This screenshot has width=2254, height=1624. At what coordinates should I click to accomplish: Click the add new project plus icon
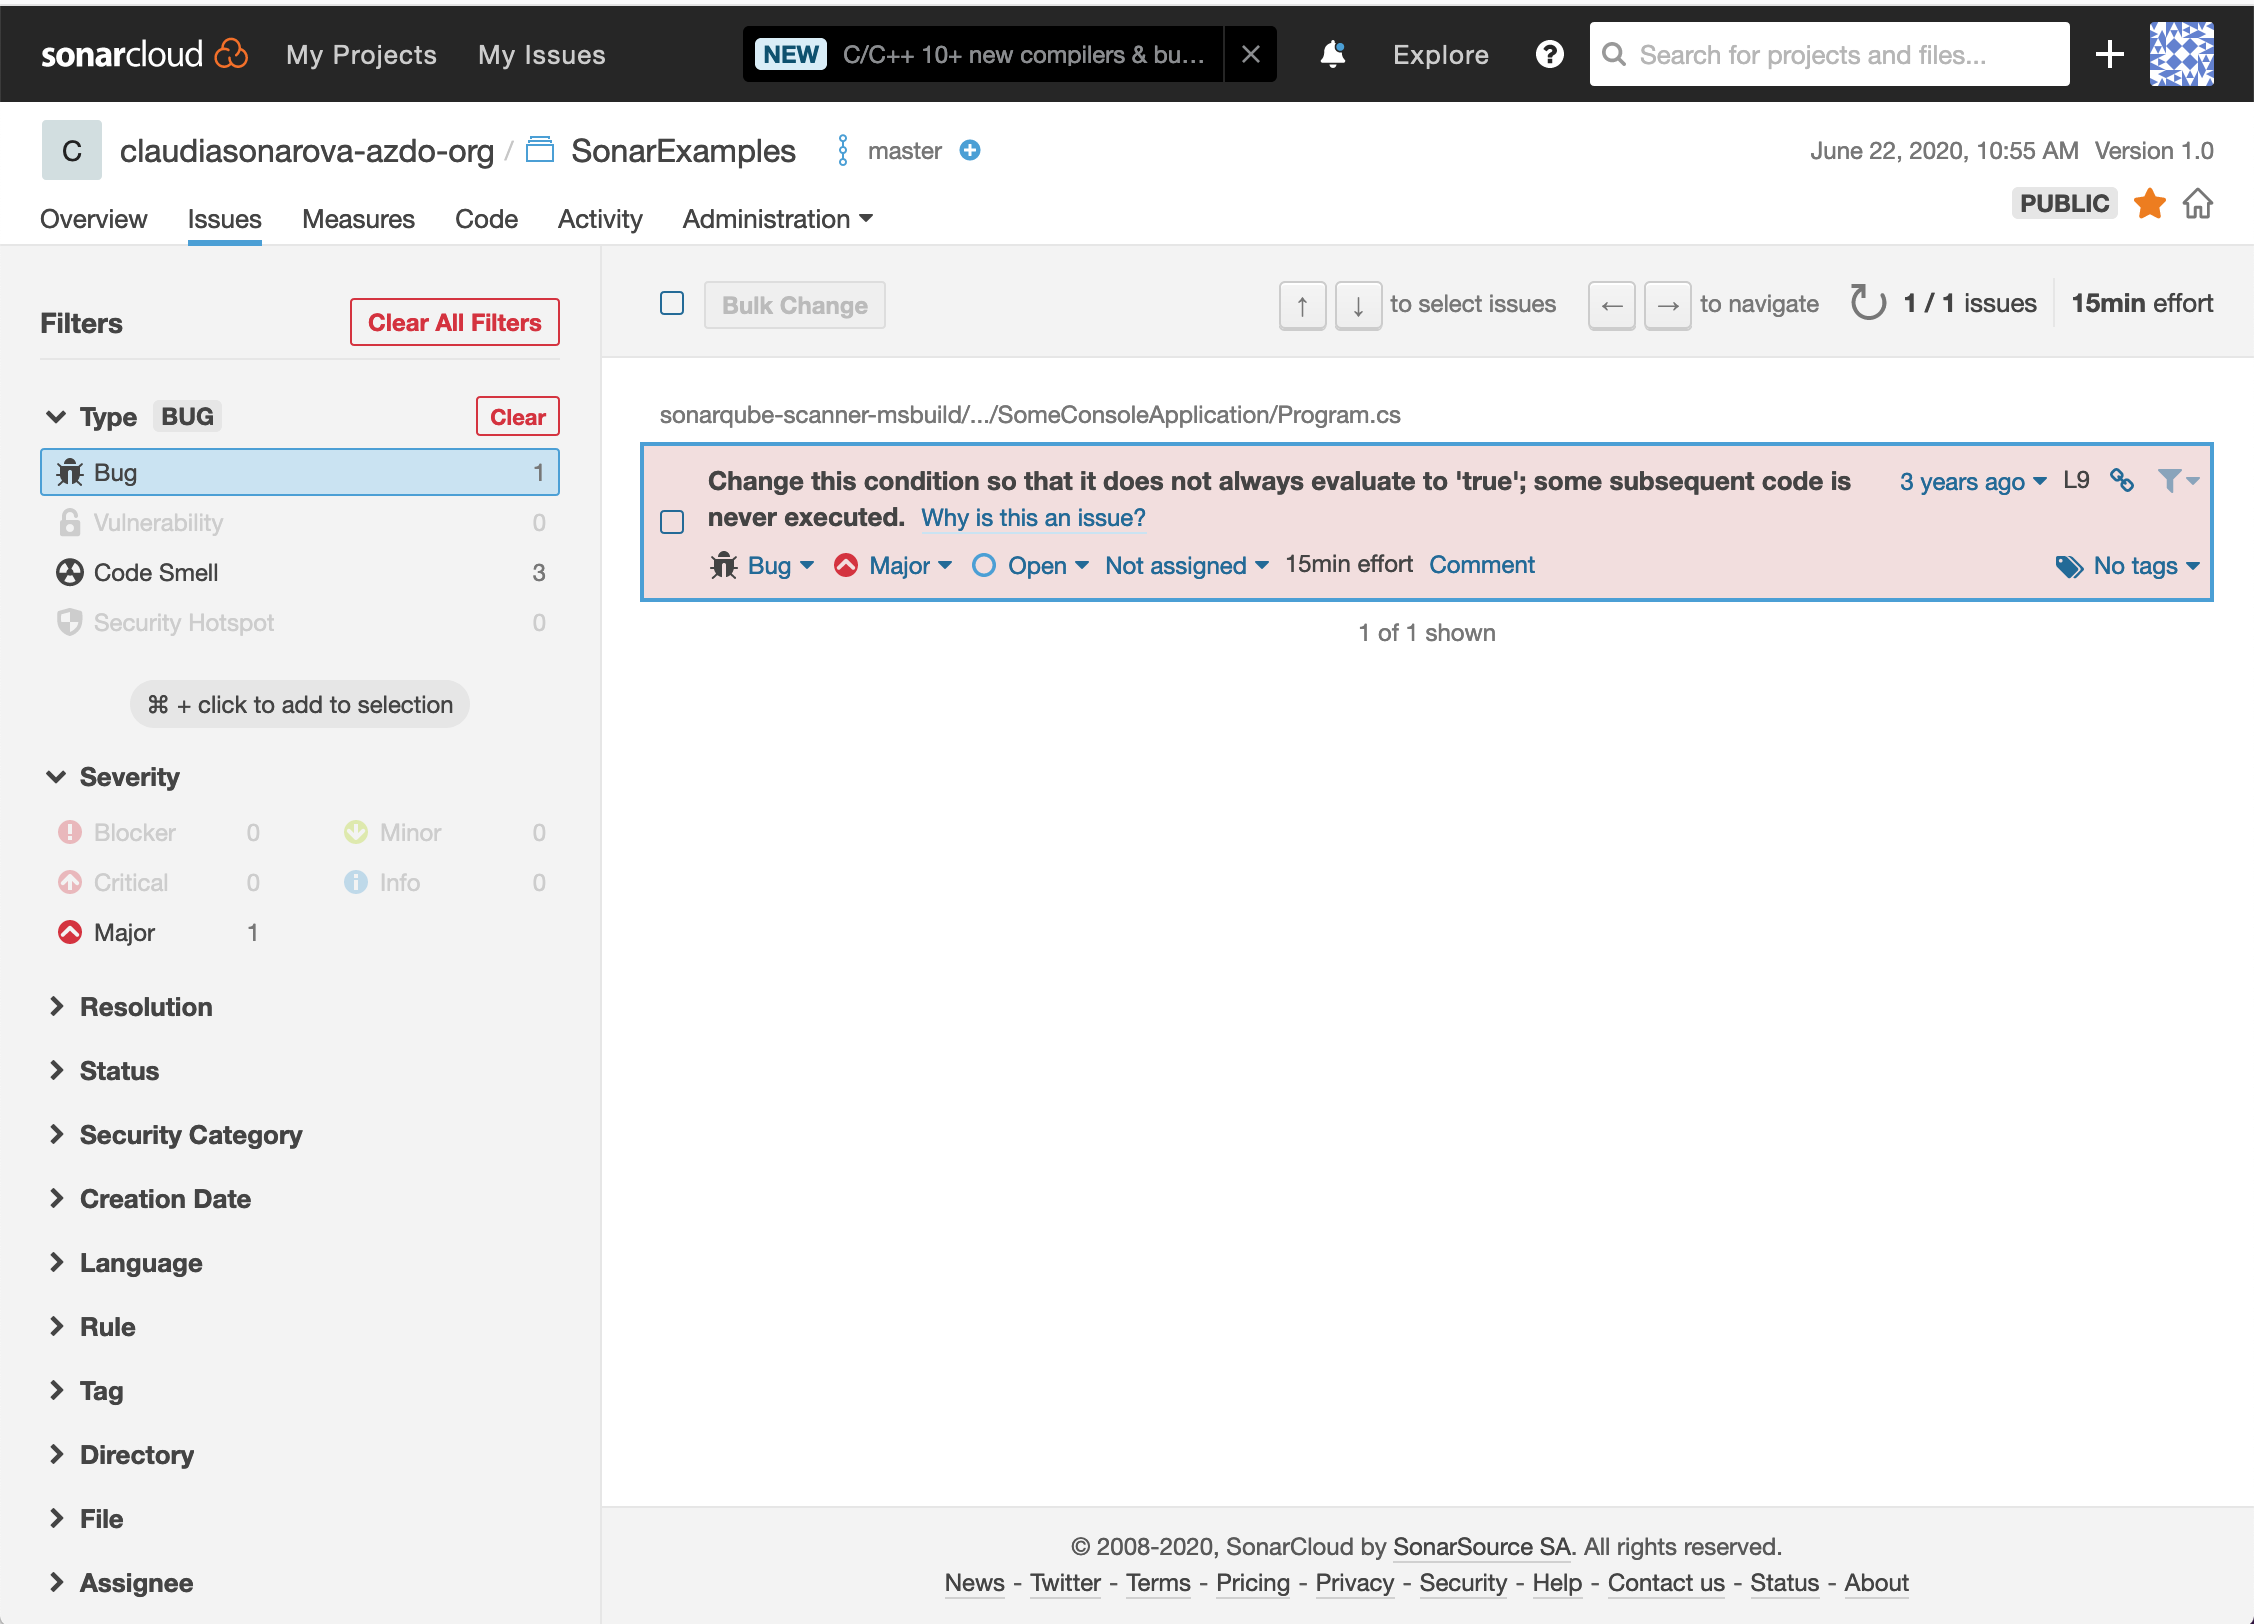[2107, 52]
